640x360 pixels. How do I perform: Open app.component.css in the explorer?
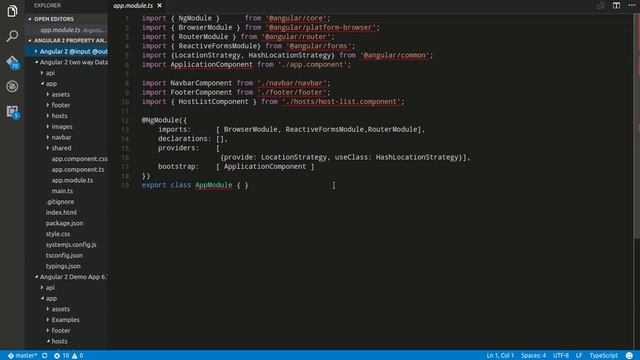[x=80, y=159]
